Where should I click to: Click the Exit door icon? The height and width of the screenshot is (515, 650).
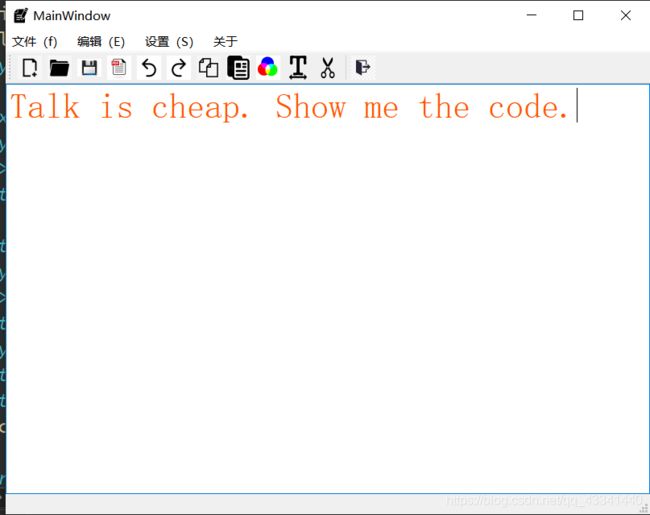363,67
